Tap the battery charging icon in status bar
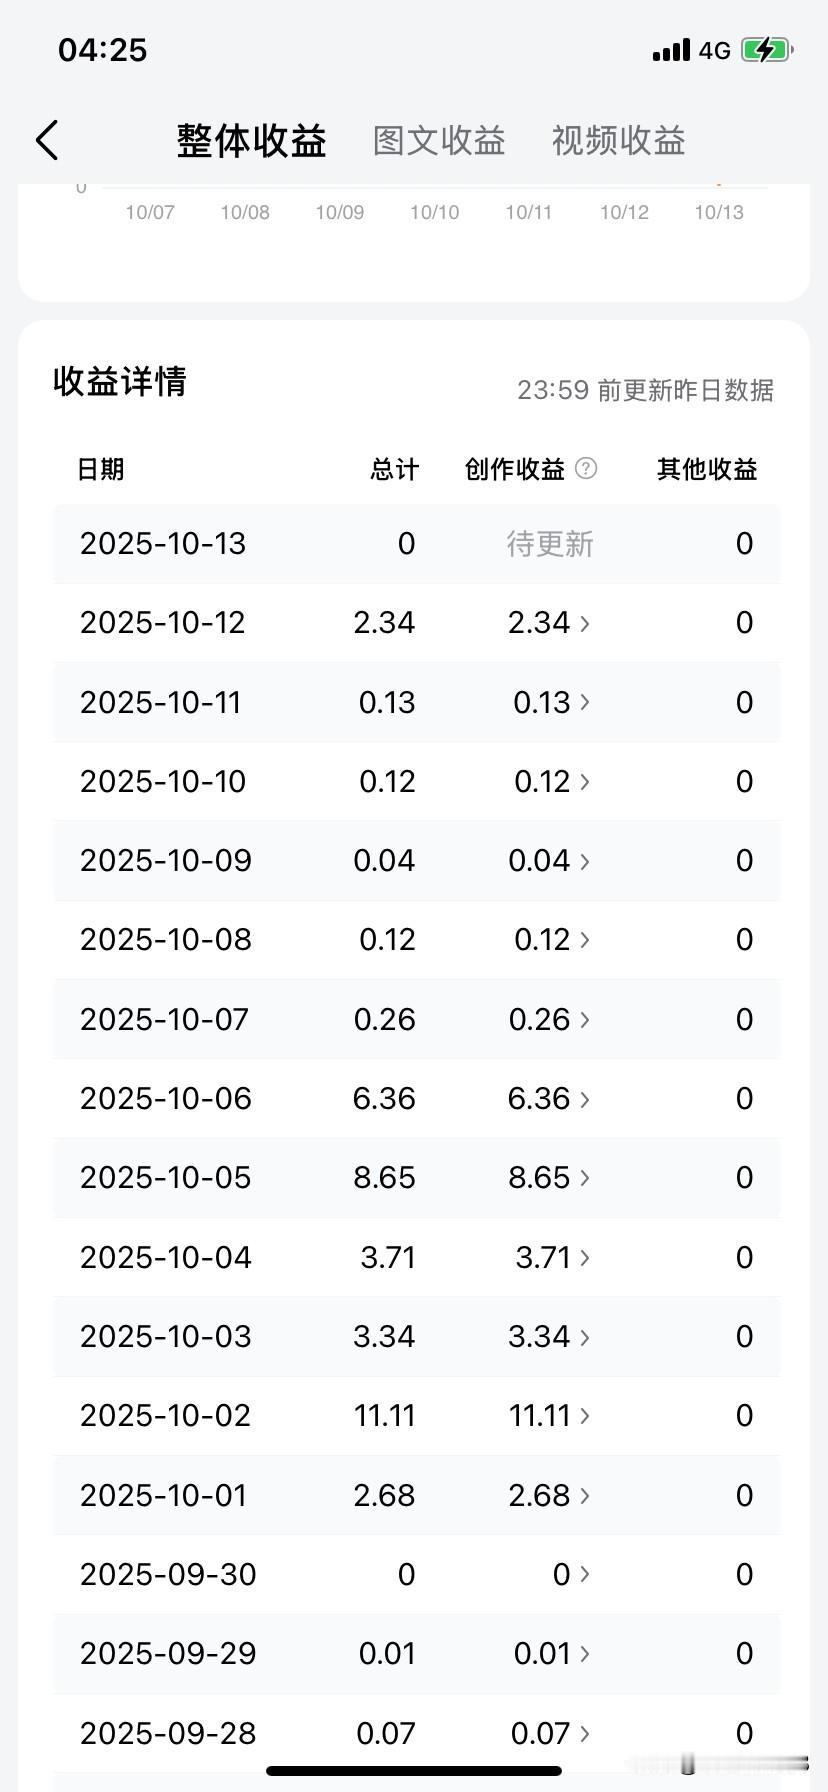This screenshot has width=828, height=1792. (767, 49)
